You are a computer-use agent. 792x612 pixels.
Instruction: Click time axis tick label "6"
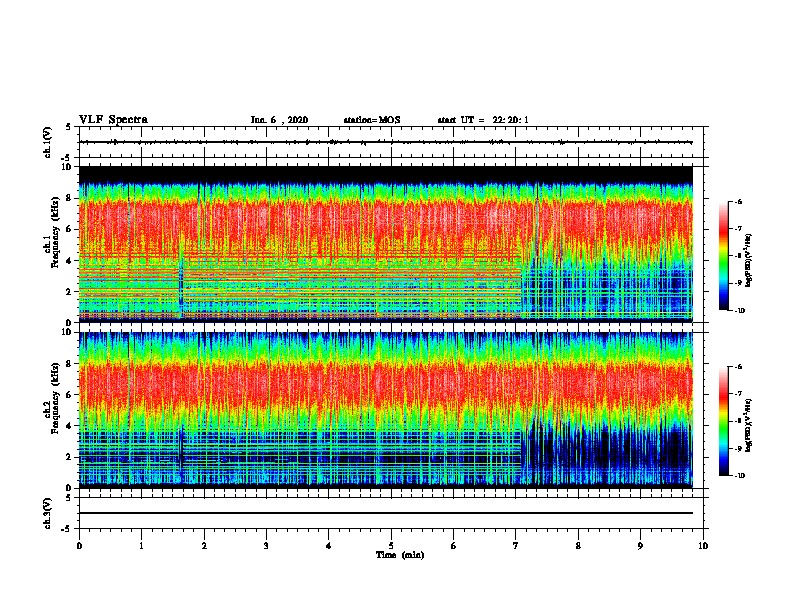[x=454, y=546]
